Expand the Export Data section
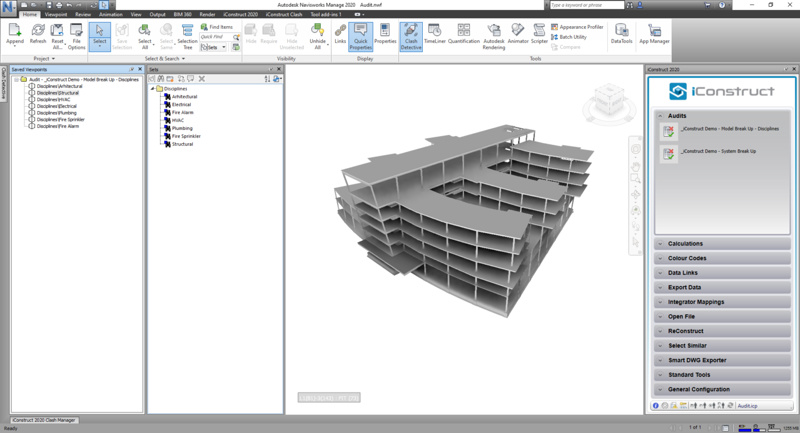 pyautogui.click(x=722, y=287)
